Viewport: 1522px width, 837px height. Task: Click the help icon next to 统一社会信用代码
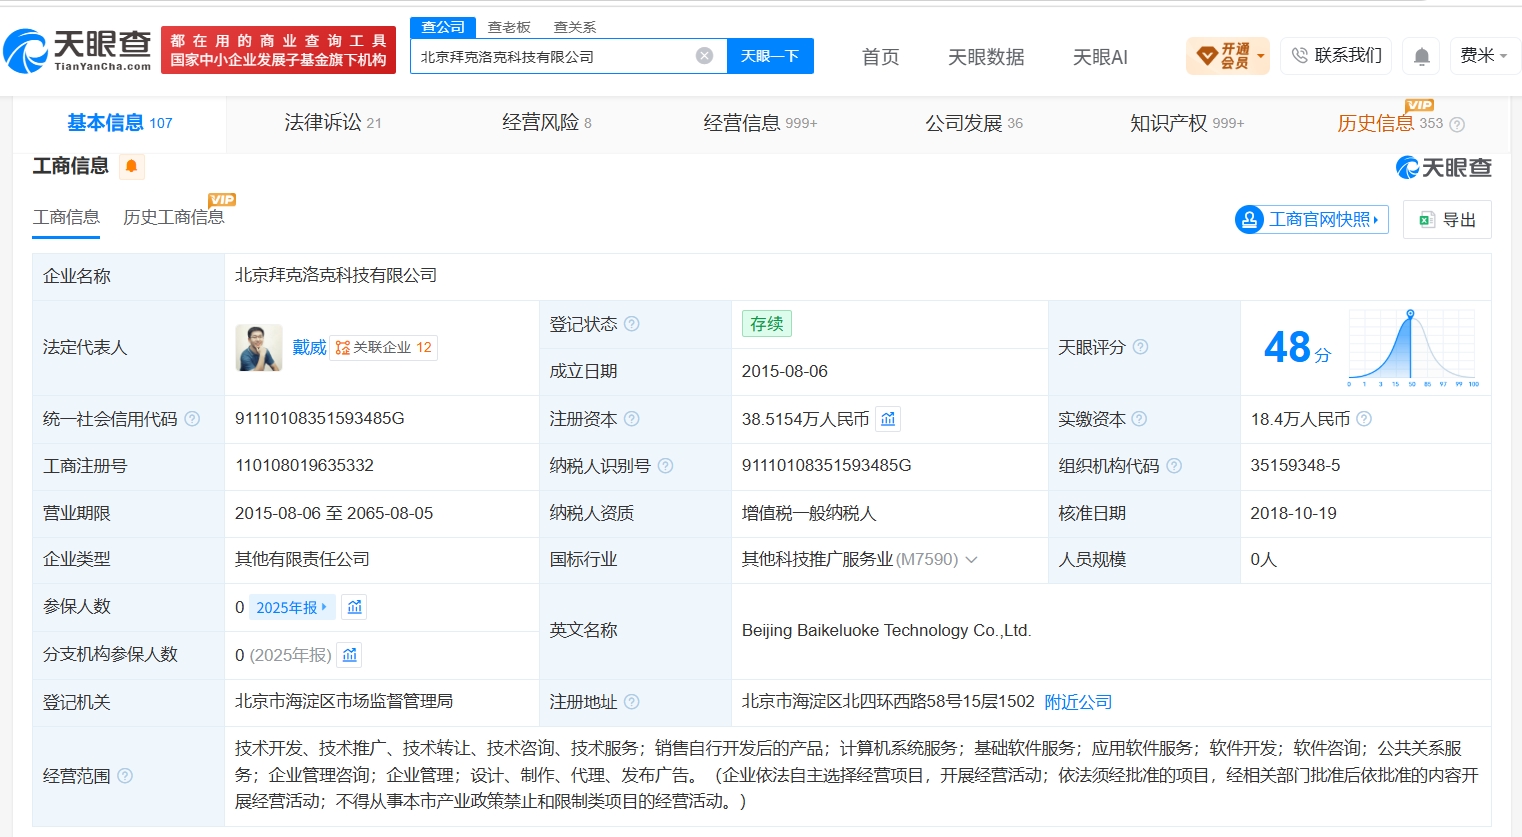tap(192, 419)
